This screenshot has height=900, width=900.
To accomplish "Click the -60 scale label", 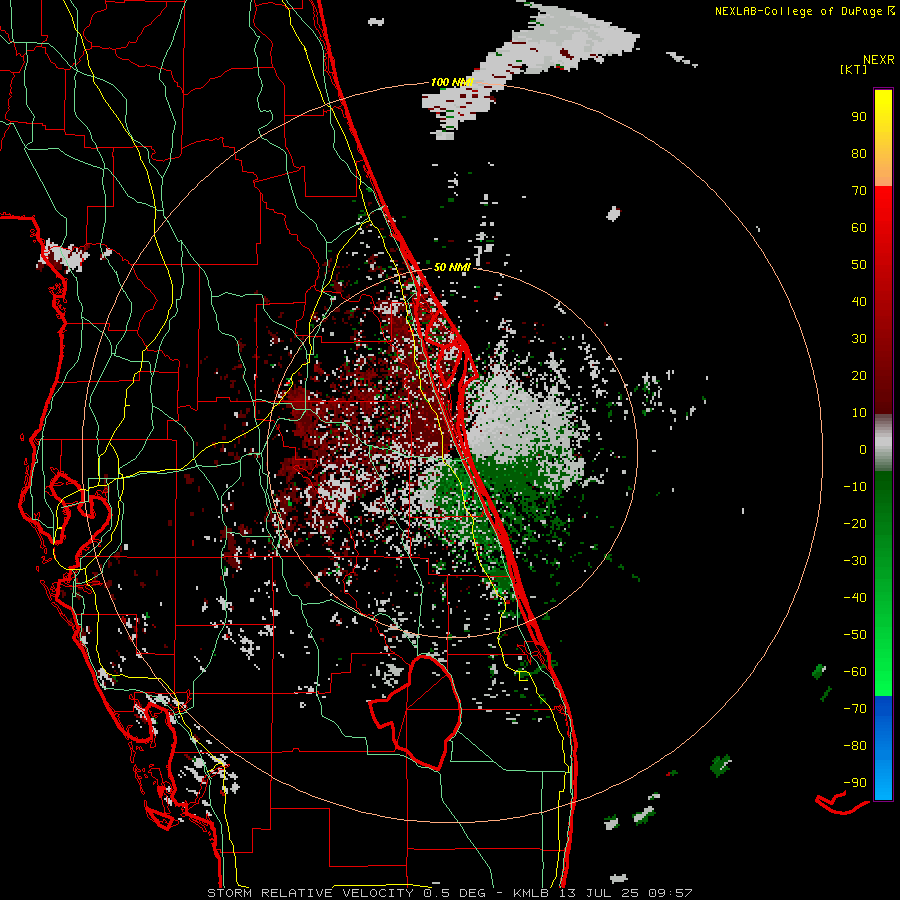I will pos(855,672).
